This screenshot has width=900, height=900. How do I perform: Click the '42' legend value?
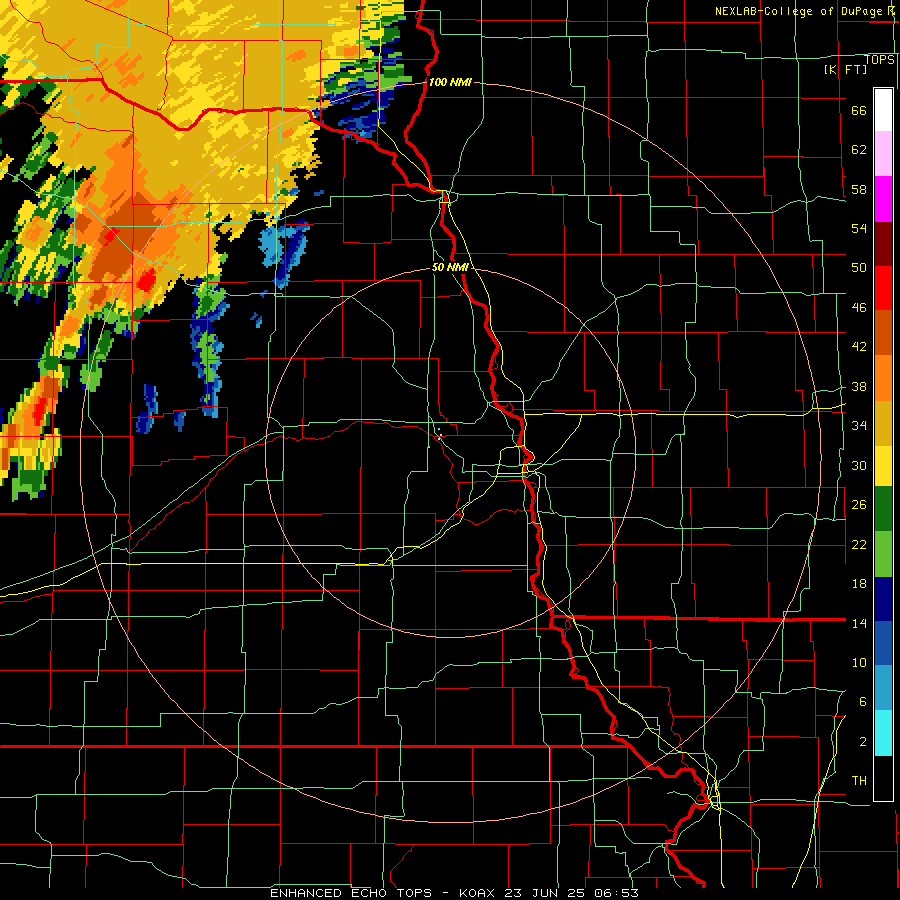859,347
